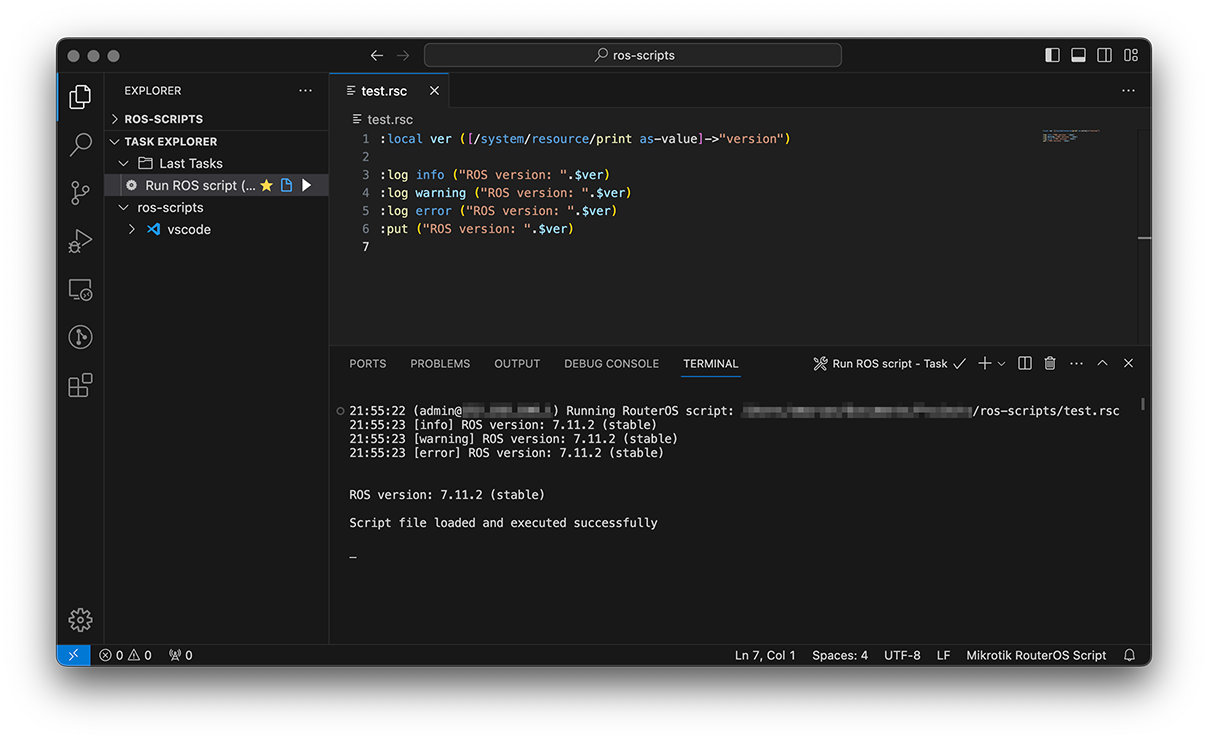Switch to the PORTS panel tab
This screenshot has height=740, width=1207.
coord(368,363)
